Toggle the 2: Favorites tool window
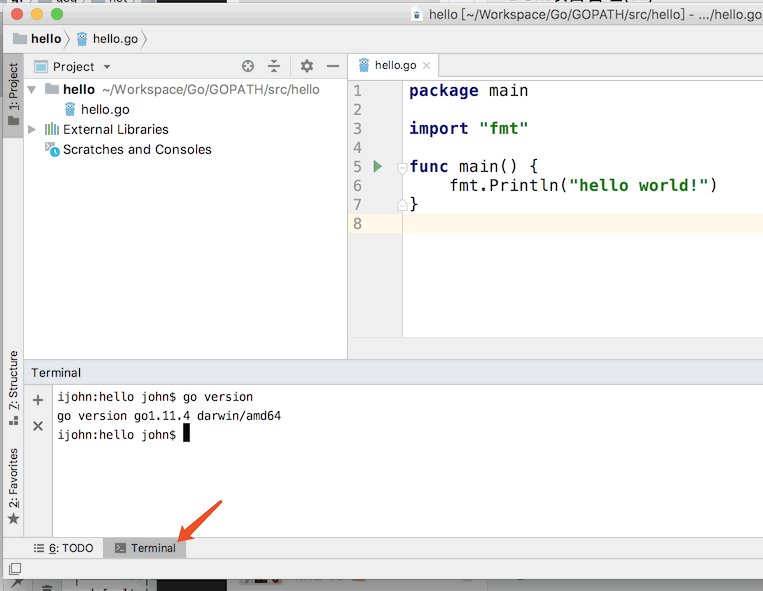Viewport: 763px width, 591px height. (13, 485)
